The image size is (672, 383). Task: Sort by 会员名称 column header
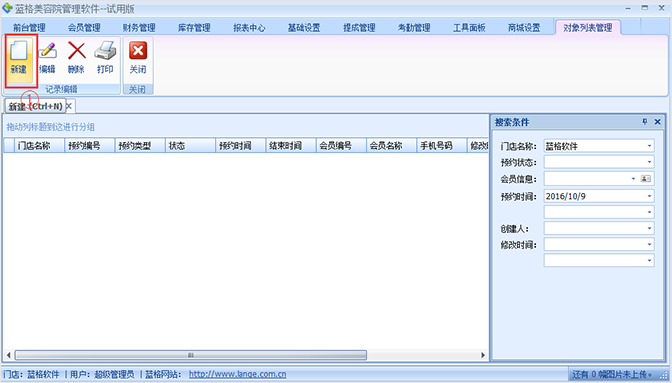pyautogui.click(x=391, y=146)
